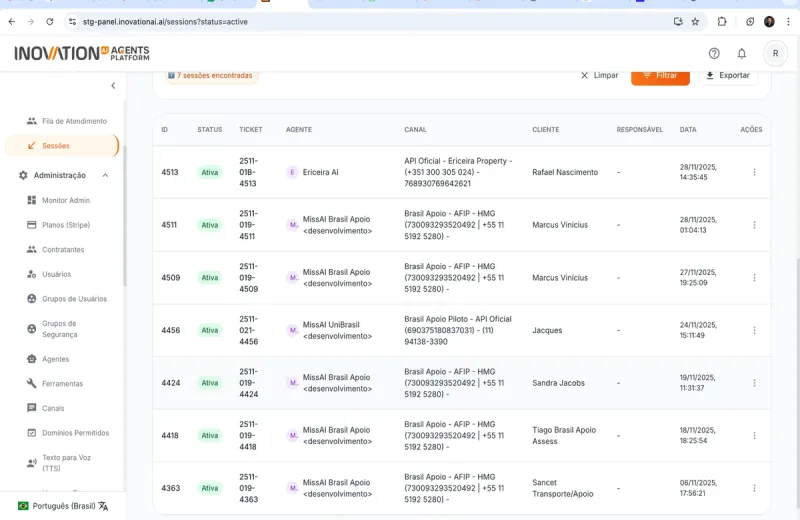Select Sessões in sidebar
Screen dimensions: 800x520
pyautogui.click(x=61, y=145)
